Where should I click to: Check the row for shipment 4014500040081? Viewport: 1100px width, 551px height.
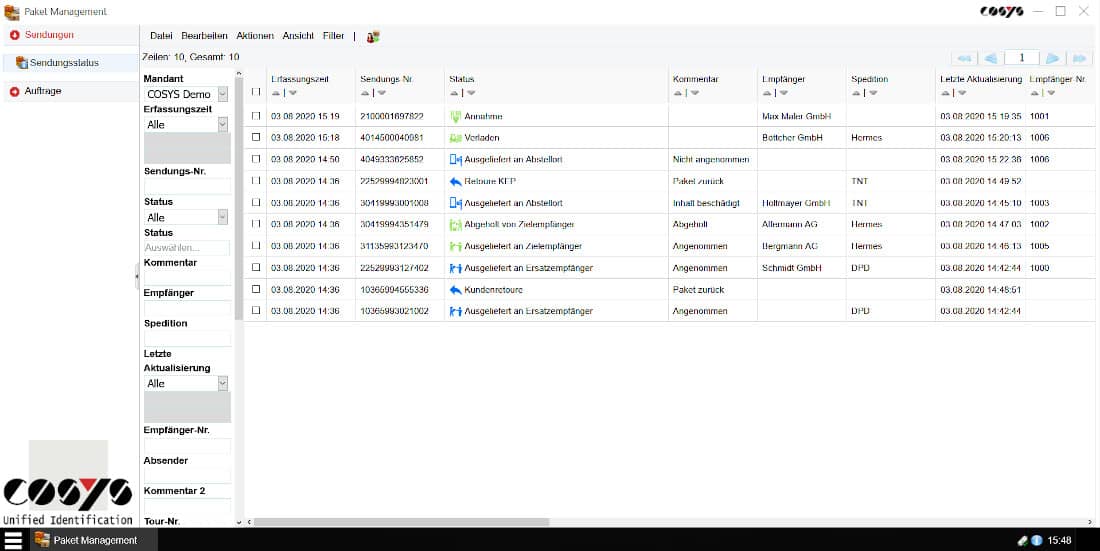pyautogui.click(x=256, y=138)
